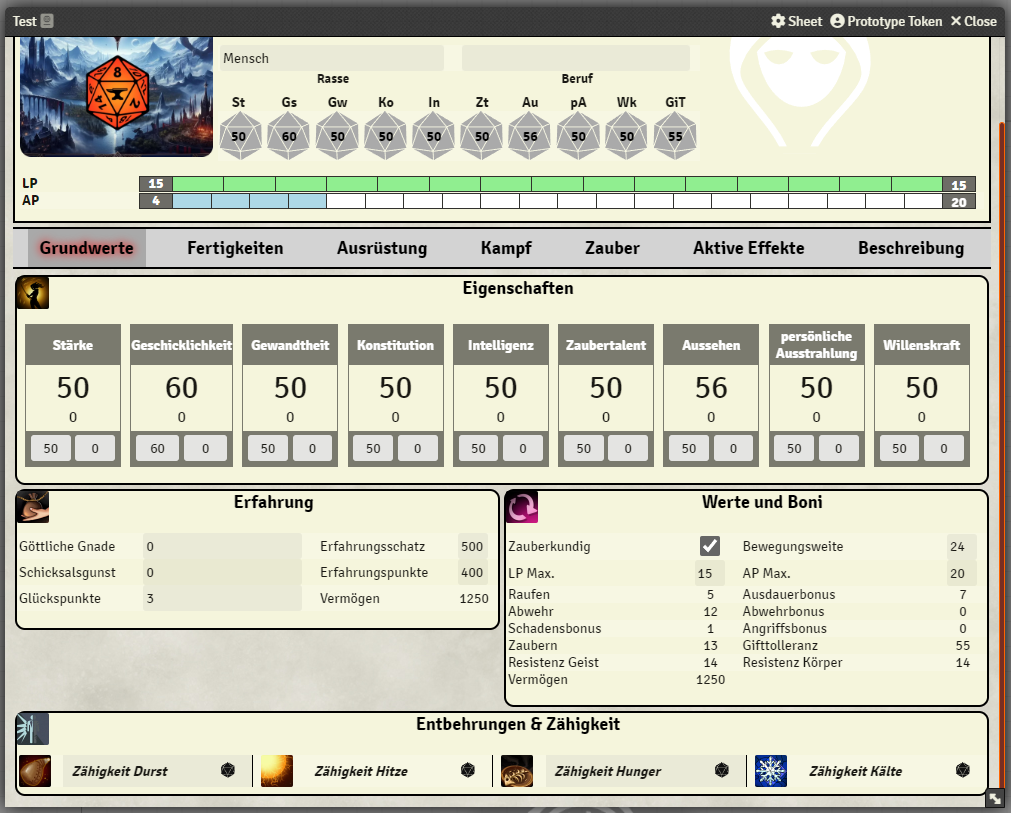Roll the GiT die icon
Viewport: 1011px width, 813px height.
(x=675, y=136)
